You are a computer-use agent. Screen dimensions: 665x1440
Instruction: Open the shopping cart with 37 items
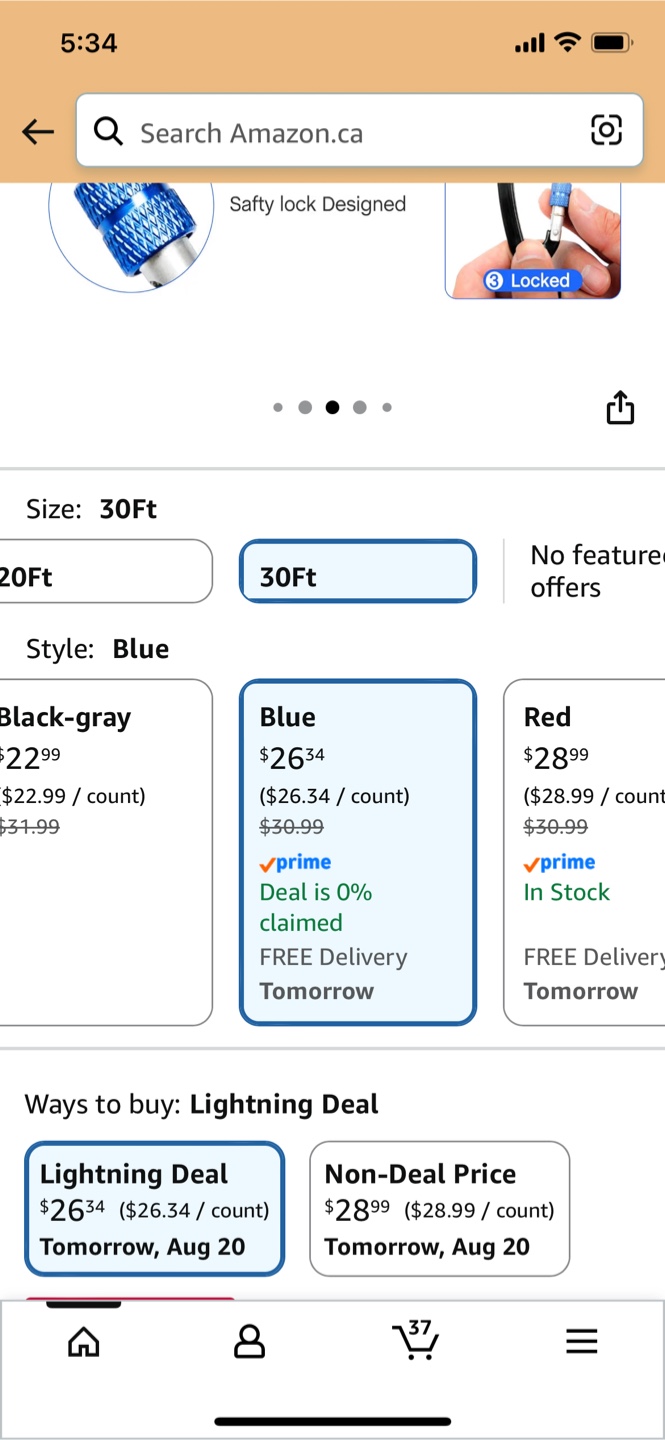[415, 1339]
